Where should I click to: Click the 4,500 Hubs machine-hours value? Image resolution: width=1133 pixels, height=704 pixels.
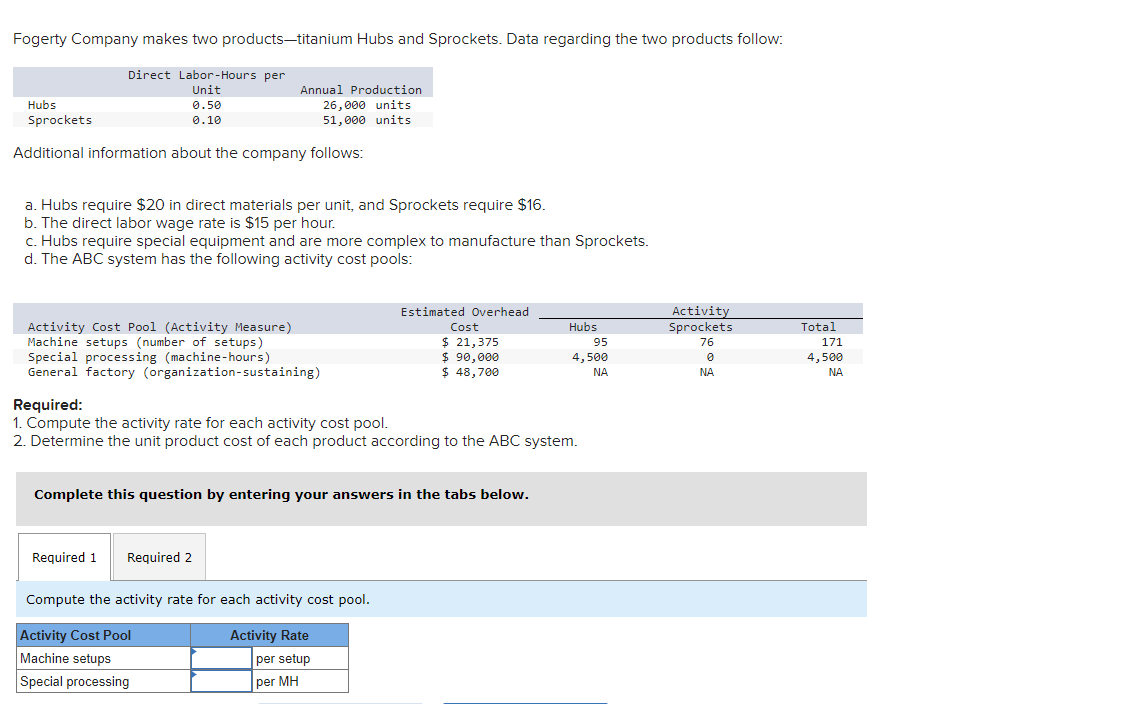point(590,357)
